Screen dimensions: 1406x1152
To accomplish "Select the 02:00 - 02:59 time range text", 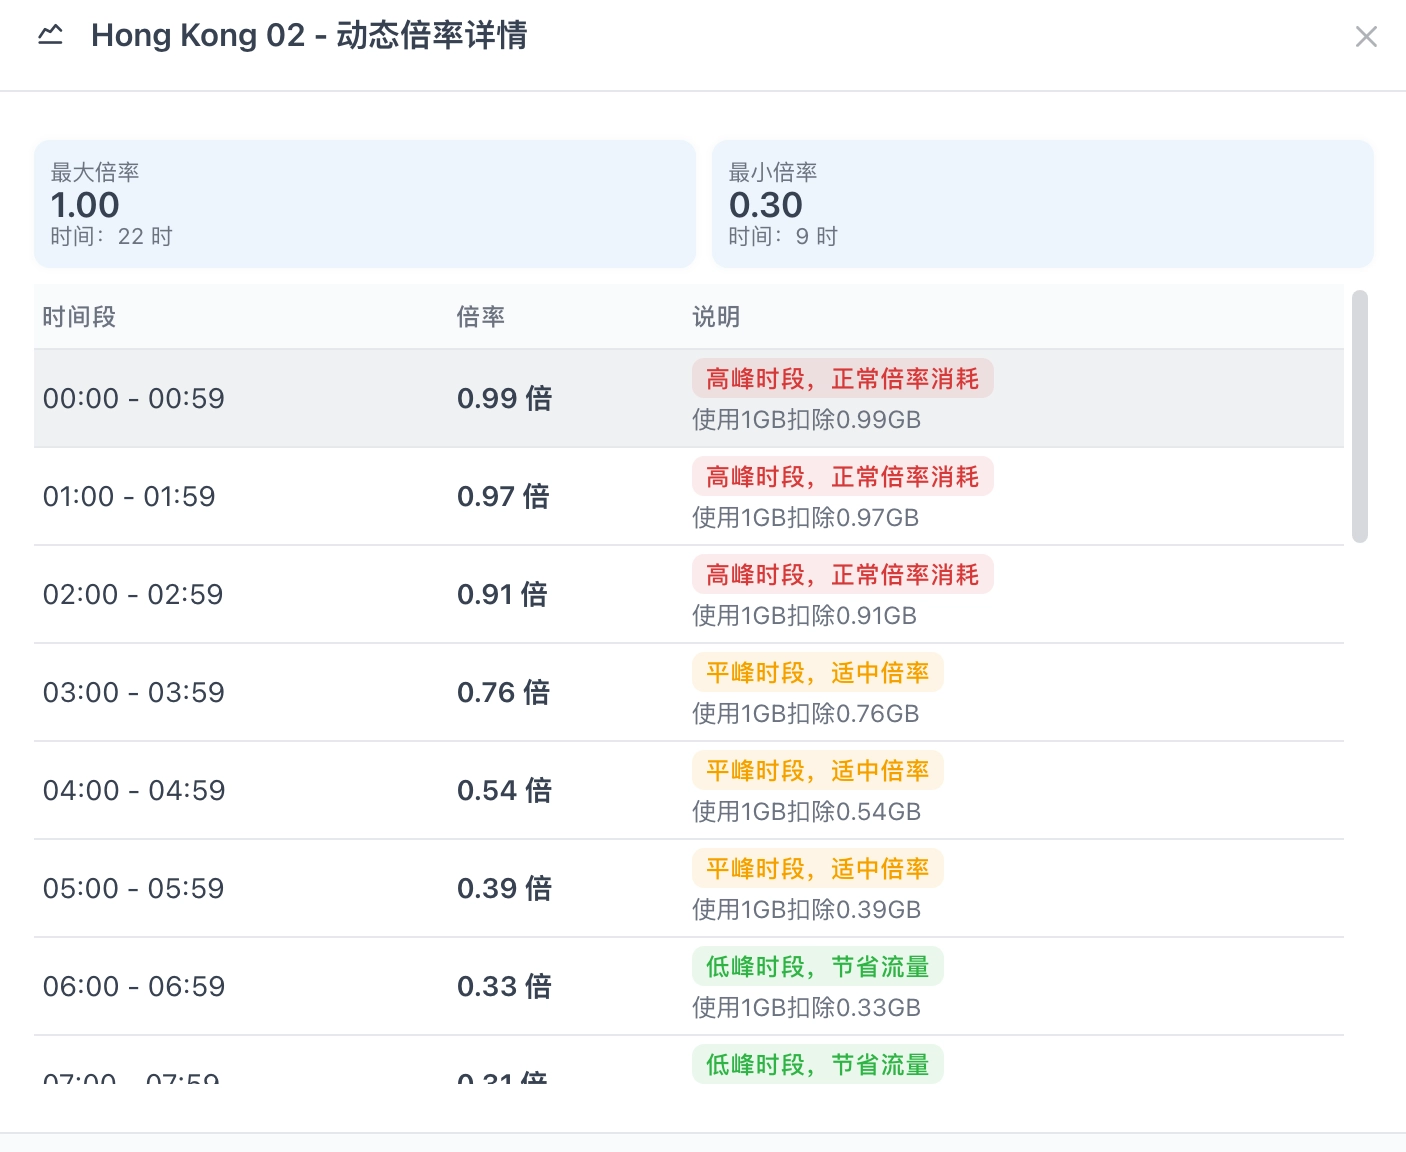I will [x=133, y=594].
